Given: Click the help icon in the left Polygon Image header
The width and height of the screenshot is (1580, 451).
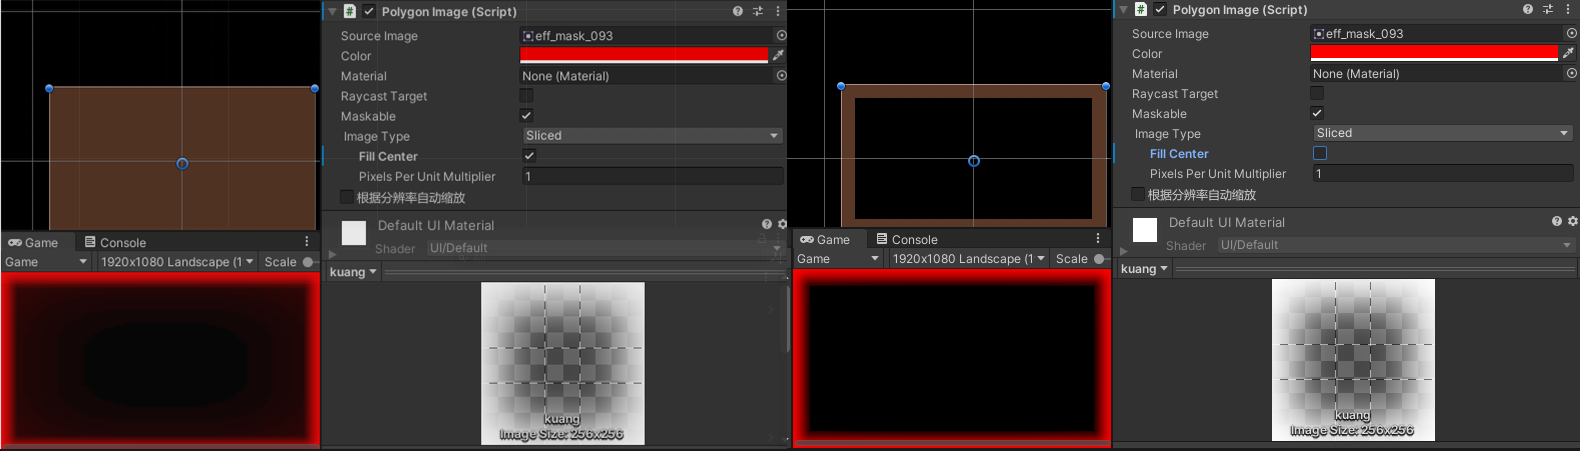Looking at the screenshot, I should 738,12.
